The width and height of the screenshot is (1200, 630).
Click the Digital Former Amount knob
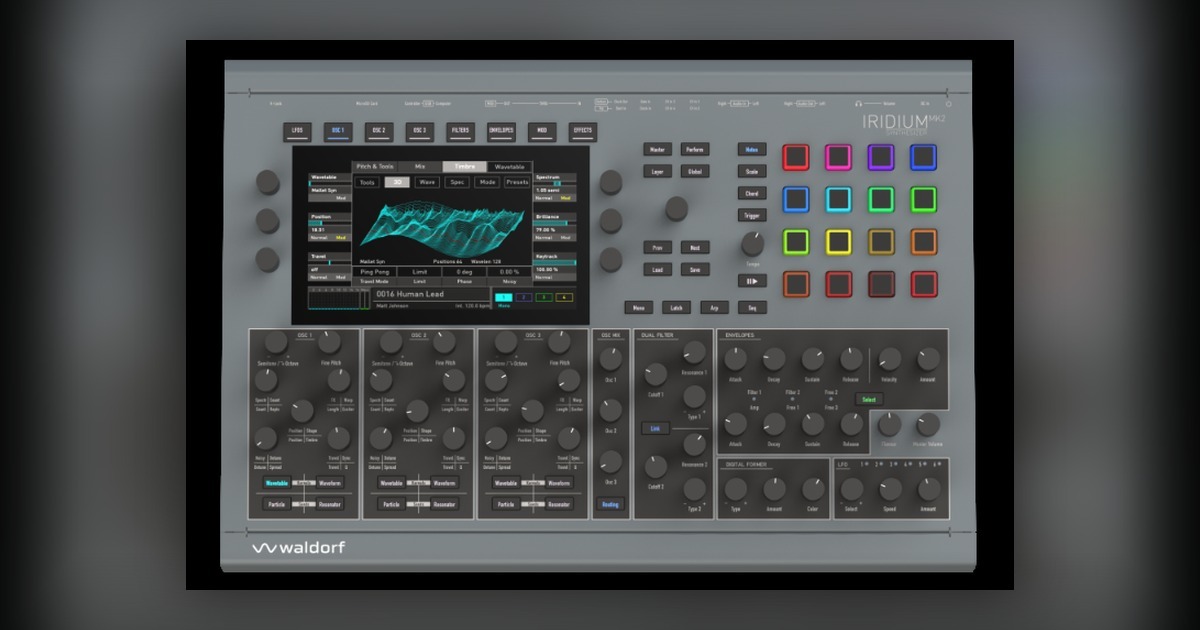click(774, 489)
